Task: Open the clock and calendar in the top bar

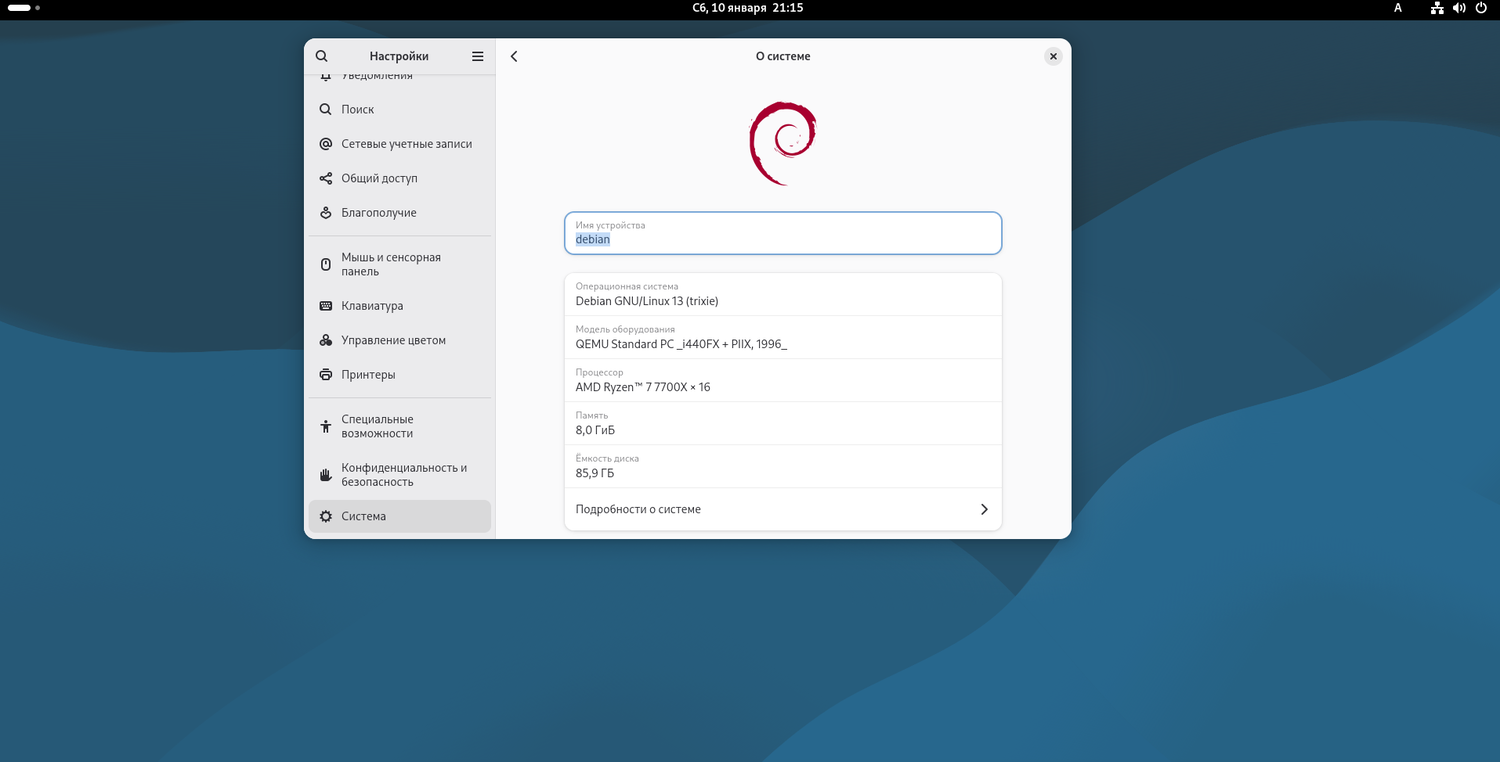Action: (748, 8)
